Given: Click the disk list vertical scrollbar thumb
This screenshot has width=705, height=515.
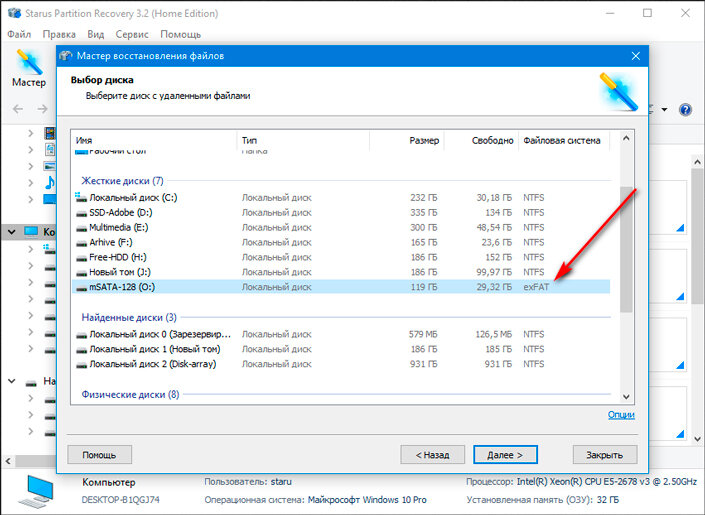Looking at the screenshot, I should coord(626,250).
